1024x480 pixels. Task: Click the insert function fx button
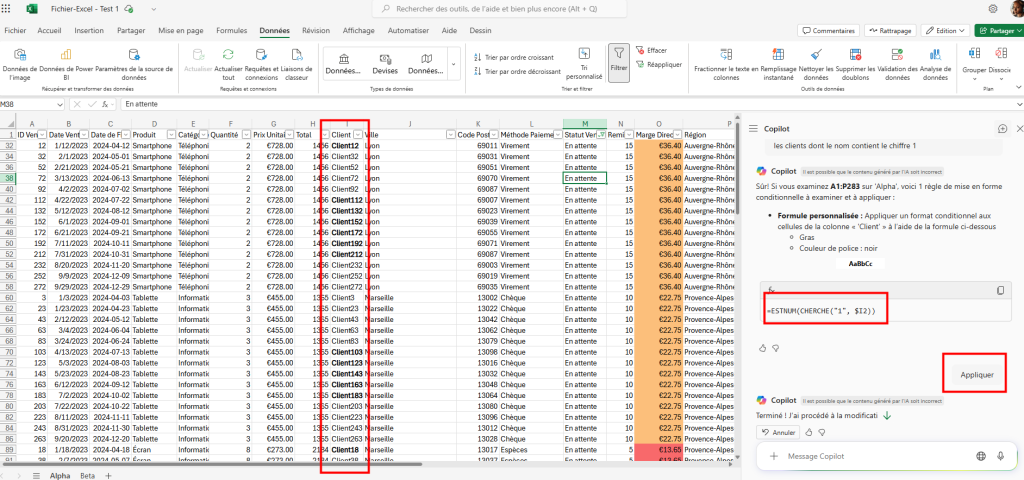[x=104, y=104]
